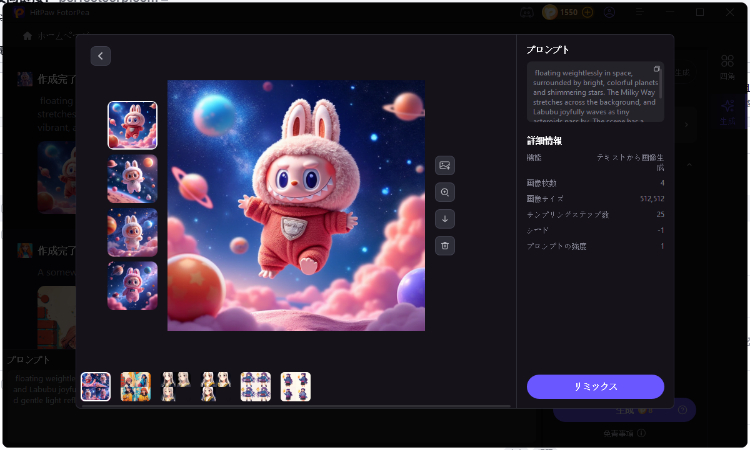Open the first history thumbnail of space Labubu set
The width and height of the screenshot is (750, 450).
96,386
